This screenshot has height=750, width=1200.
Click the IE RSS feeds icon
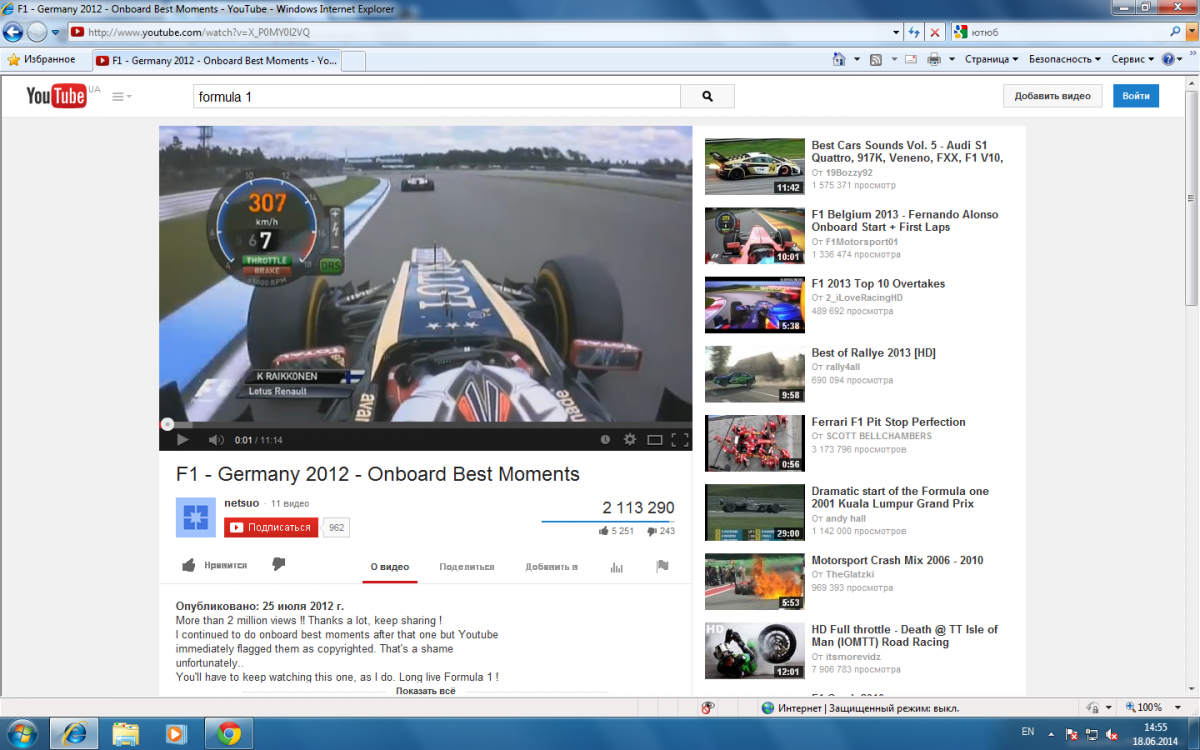875,60
